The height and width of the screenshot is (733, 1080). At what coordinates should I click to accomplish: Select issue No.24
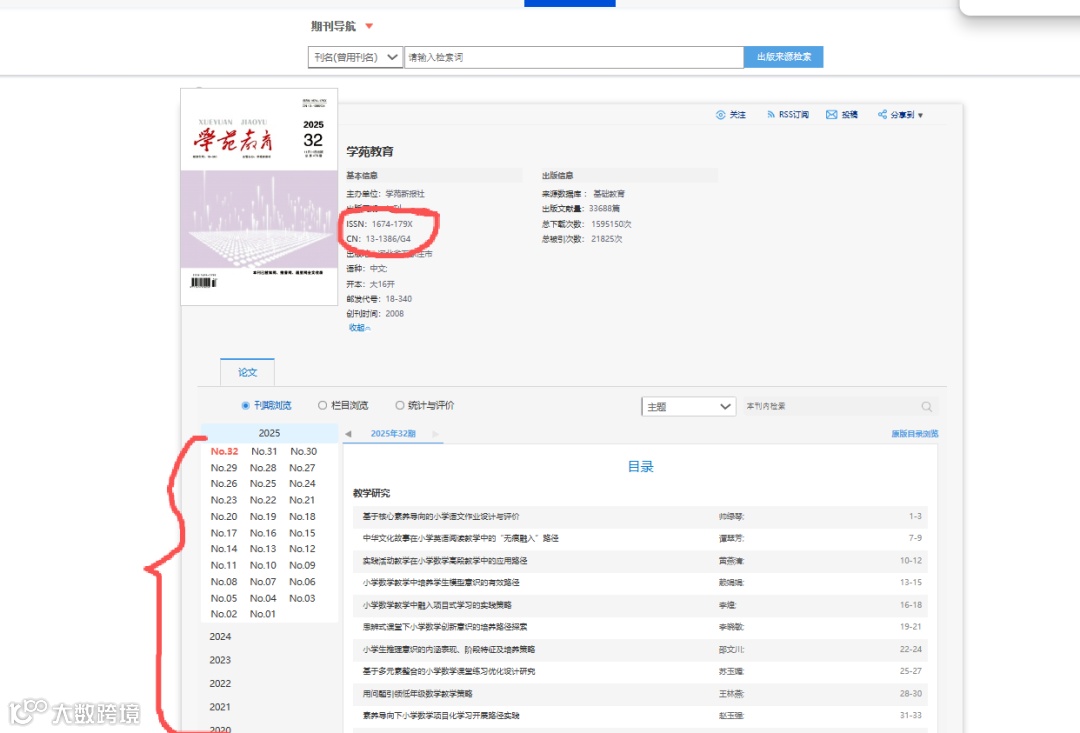302,484
